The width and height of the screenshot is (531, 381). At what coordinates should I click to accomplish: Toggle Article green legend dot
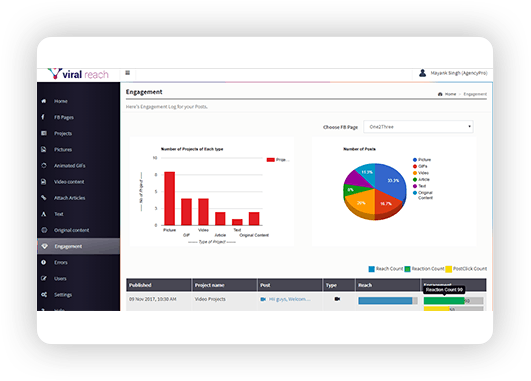point(415,179)
